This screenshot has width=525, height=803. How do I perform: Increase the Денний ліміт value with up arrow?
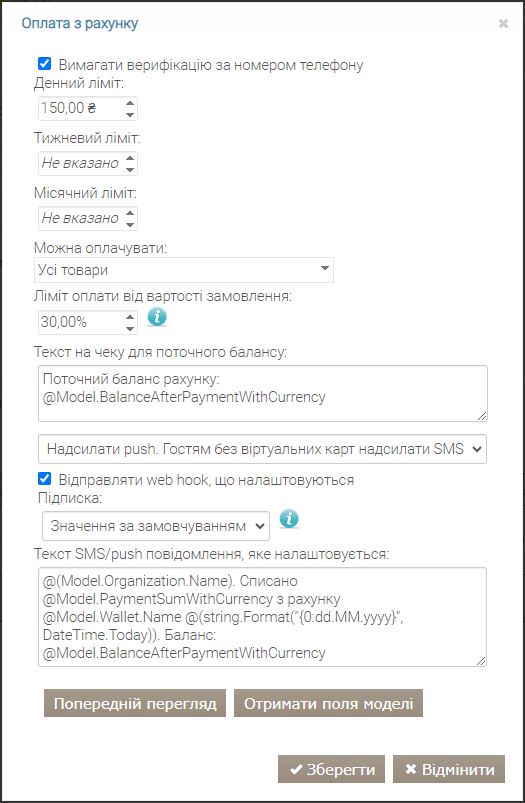(x=130, y=103)
